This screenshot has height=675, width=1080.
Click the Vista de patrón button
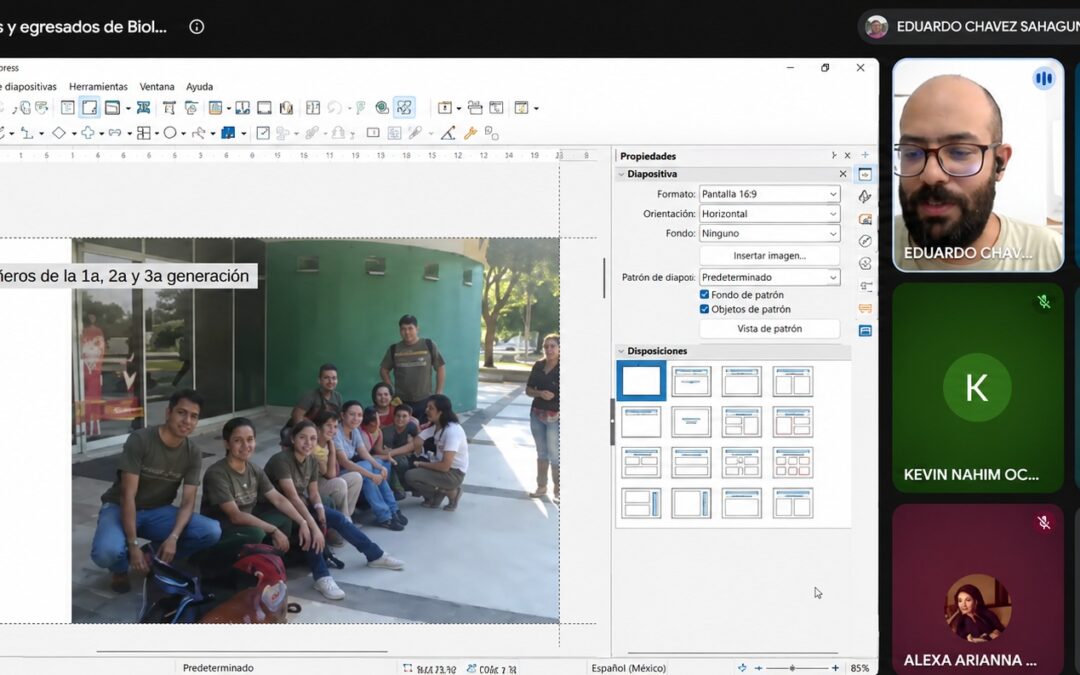(769, 329)
